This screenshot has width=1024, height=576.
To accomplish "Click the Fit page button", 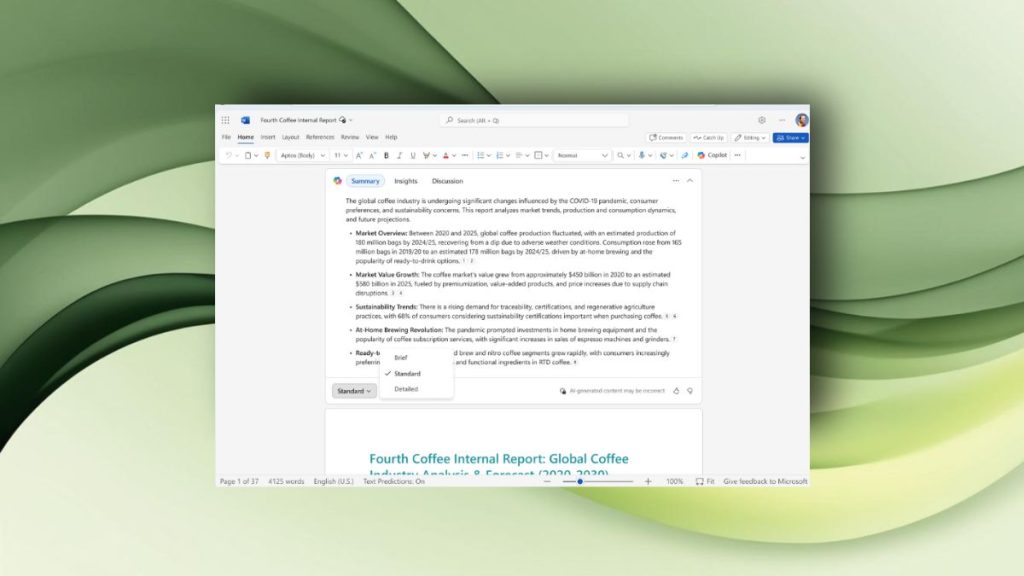I will coord(705,481).
